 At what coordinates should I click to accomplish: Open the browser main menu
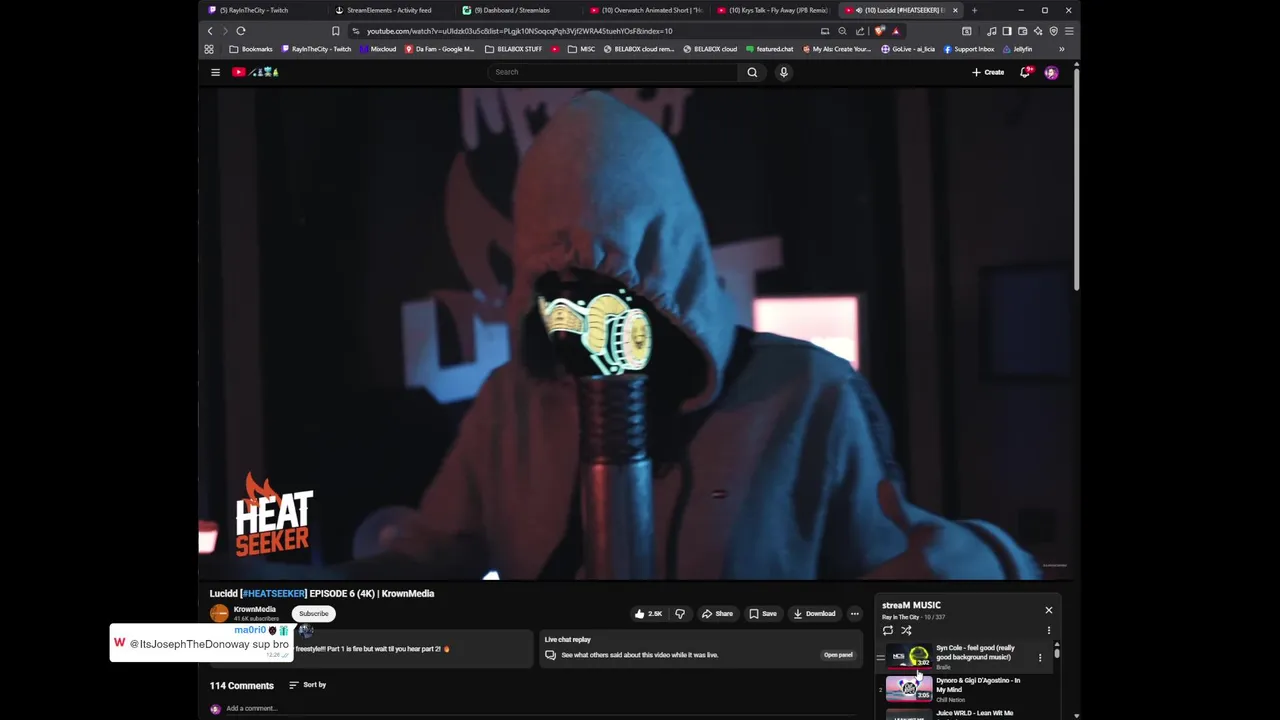coord(1069,31)
